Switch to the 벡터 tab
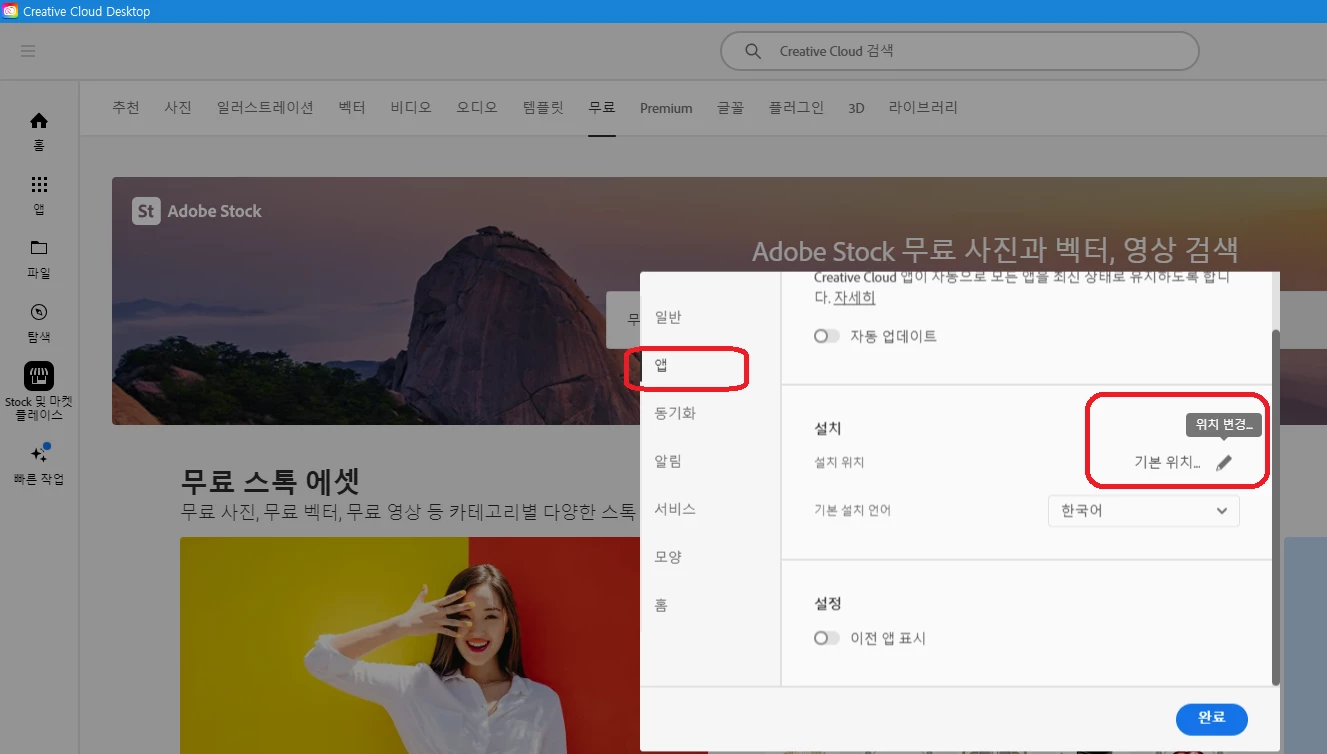1327x754 pixels. (352, 107)
